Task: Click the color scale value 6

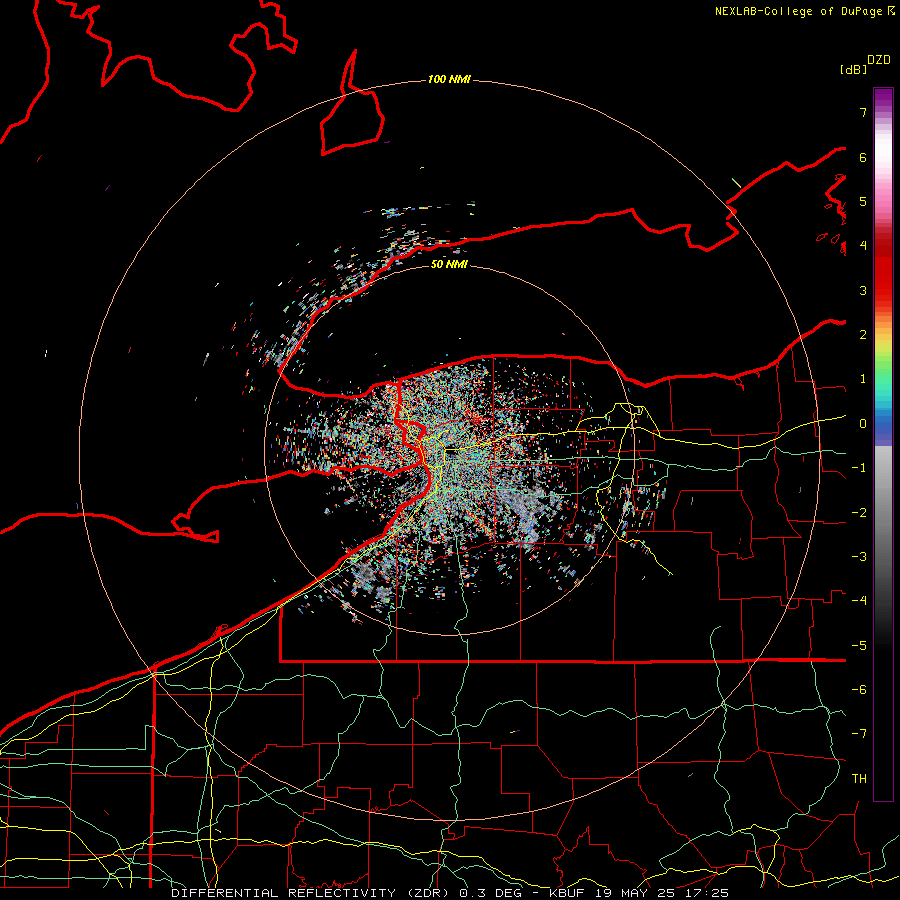Action: [x=863, y=157]
